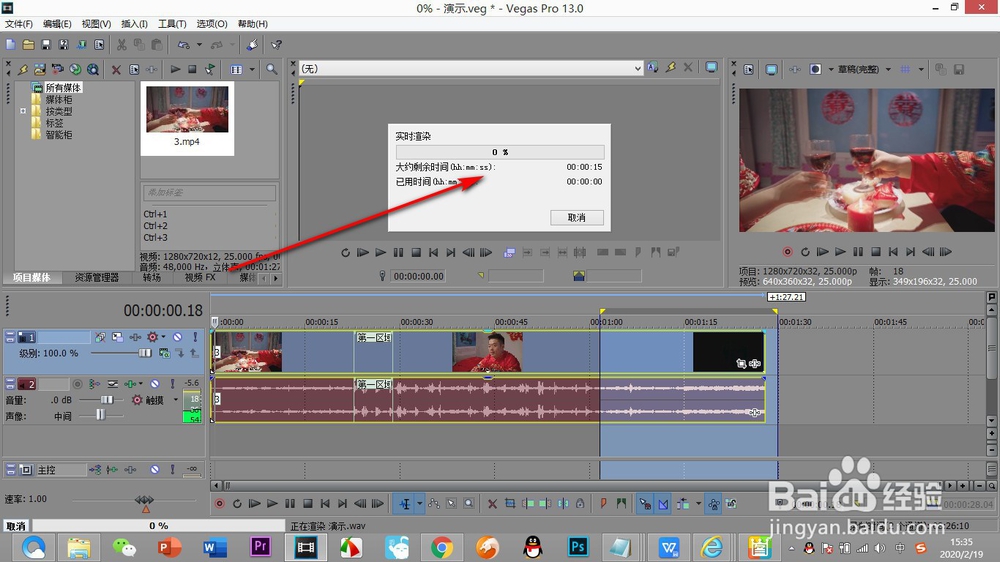Mute audio track 2
This screenshot has width=1000, height=562.
[x=155, y=384]
